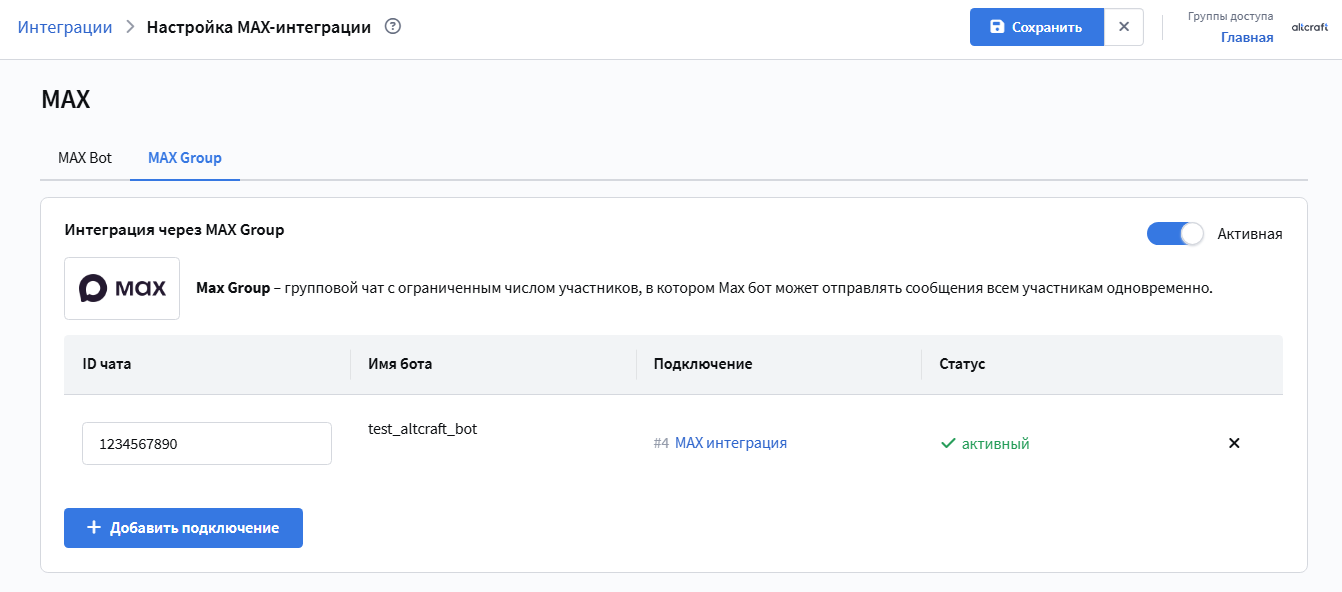Click the Добавить подключение button
Image resolution: width=1342 pixels, height=592 pixels.
click(x=183, y=528)
